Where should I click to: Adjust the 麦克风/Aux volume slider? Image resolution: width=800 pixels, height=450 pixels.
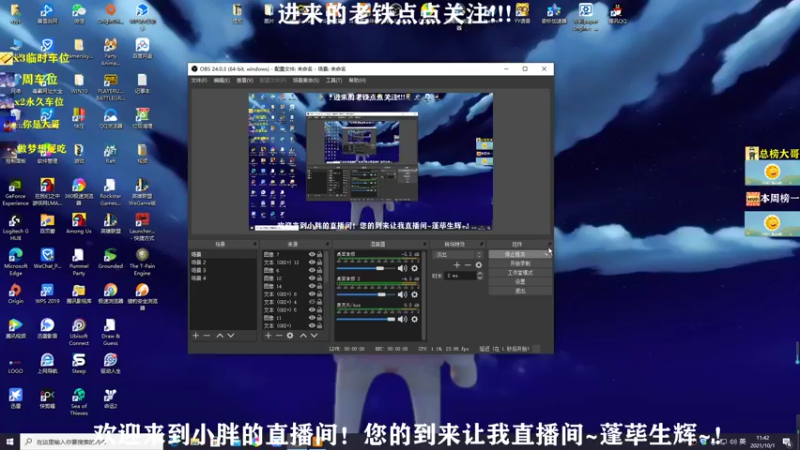pos(366,319)
